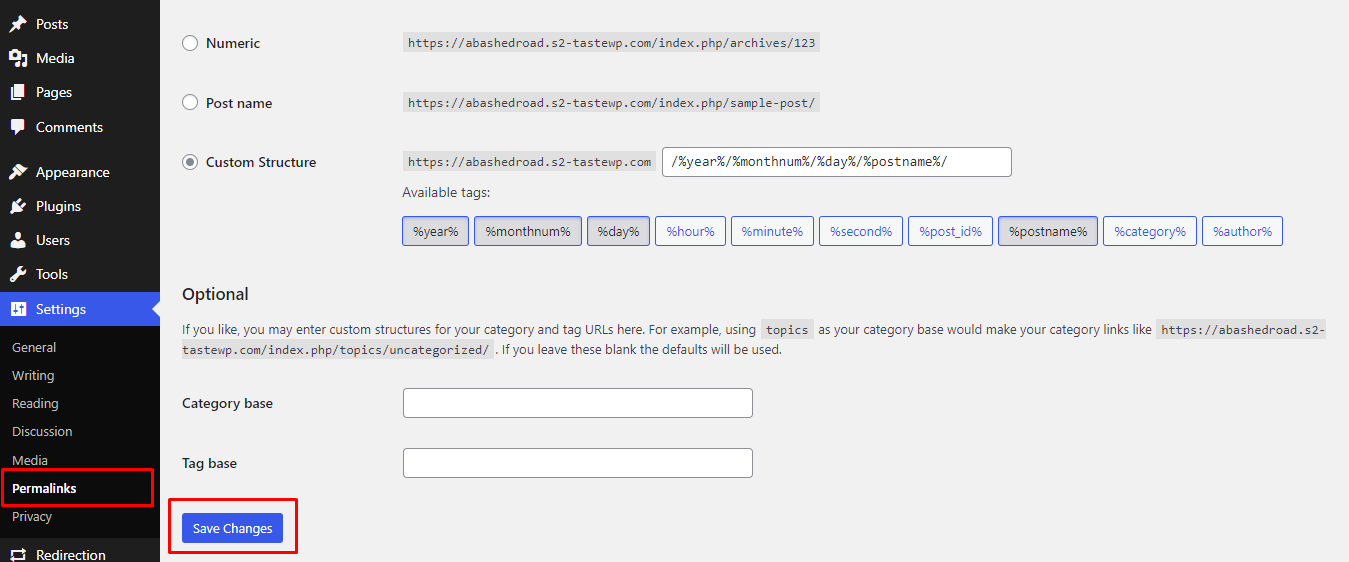This screenshot has height=562, width=1349.
Task: Add the %minute% tag
Action: tap(772, 231)
